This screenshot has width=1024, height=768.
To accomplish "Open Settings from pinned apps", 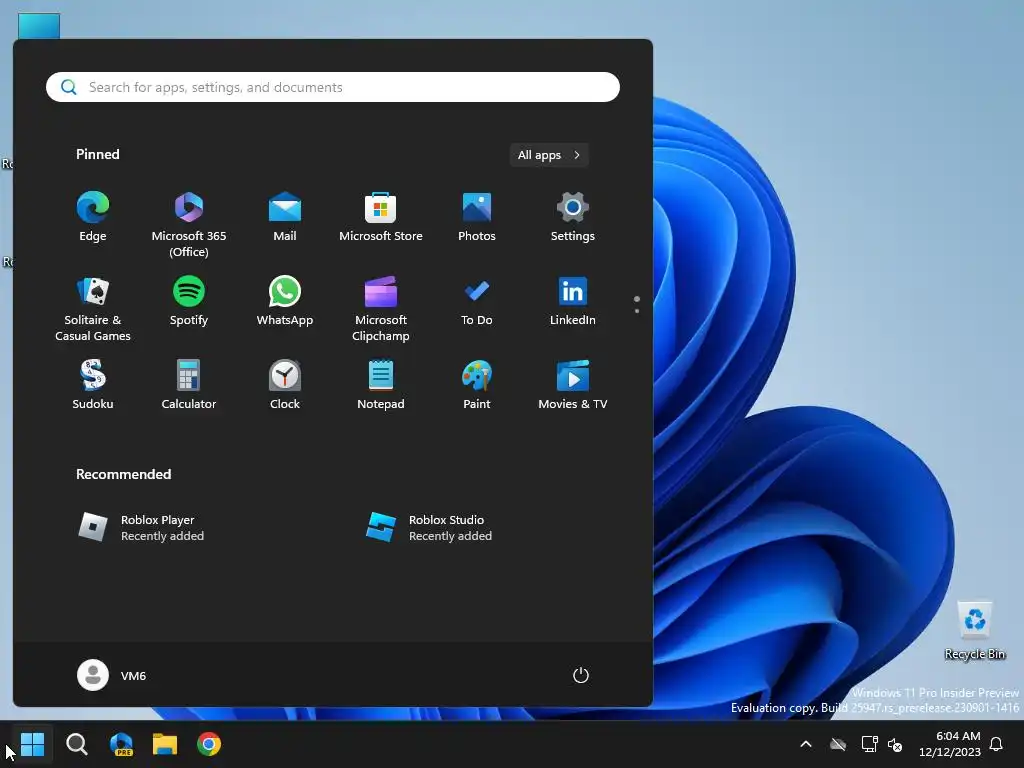I will 573,217.
